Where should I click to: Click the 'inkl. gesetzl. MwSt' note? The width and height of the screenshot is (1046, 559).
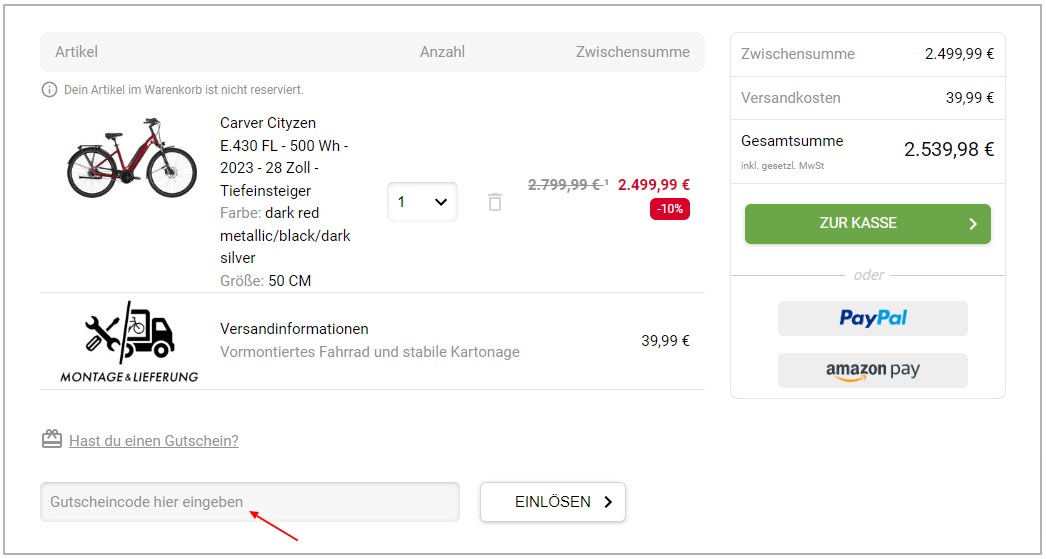pyautogui.click(x=782, y=165)
